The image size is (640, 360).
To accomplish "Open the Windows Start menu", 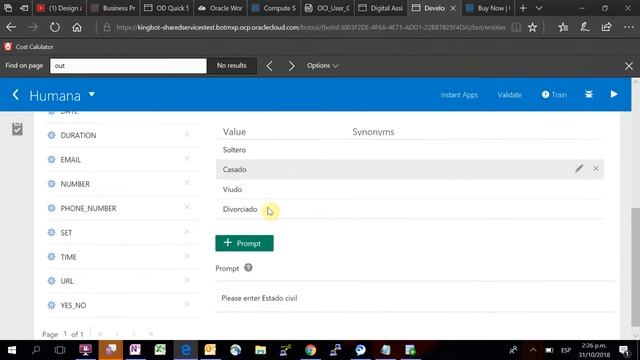I will tap(12, 350).
